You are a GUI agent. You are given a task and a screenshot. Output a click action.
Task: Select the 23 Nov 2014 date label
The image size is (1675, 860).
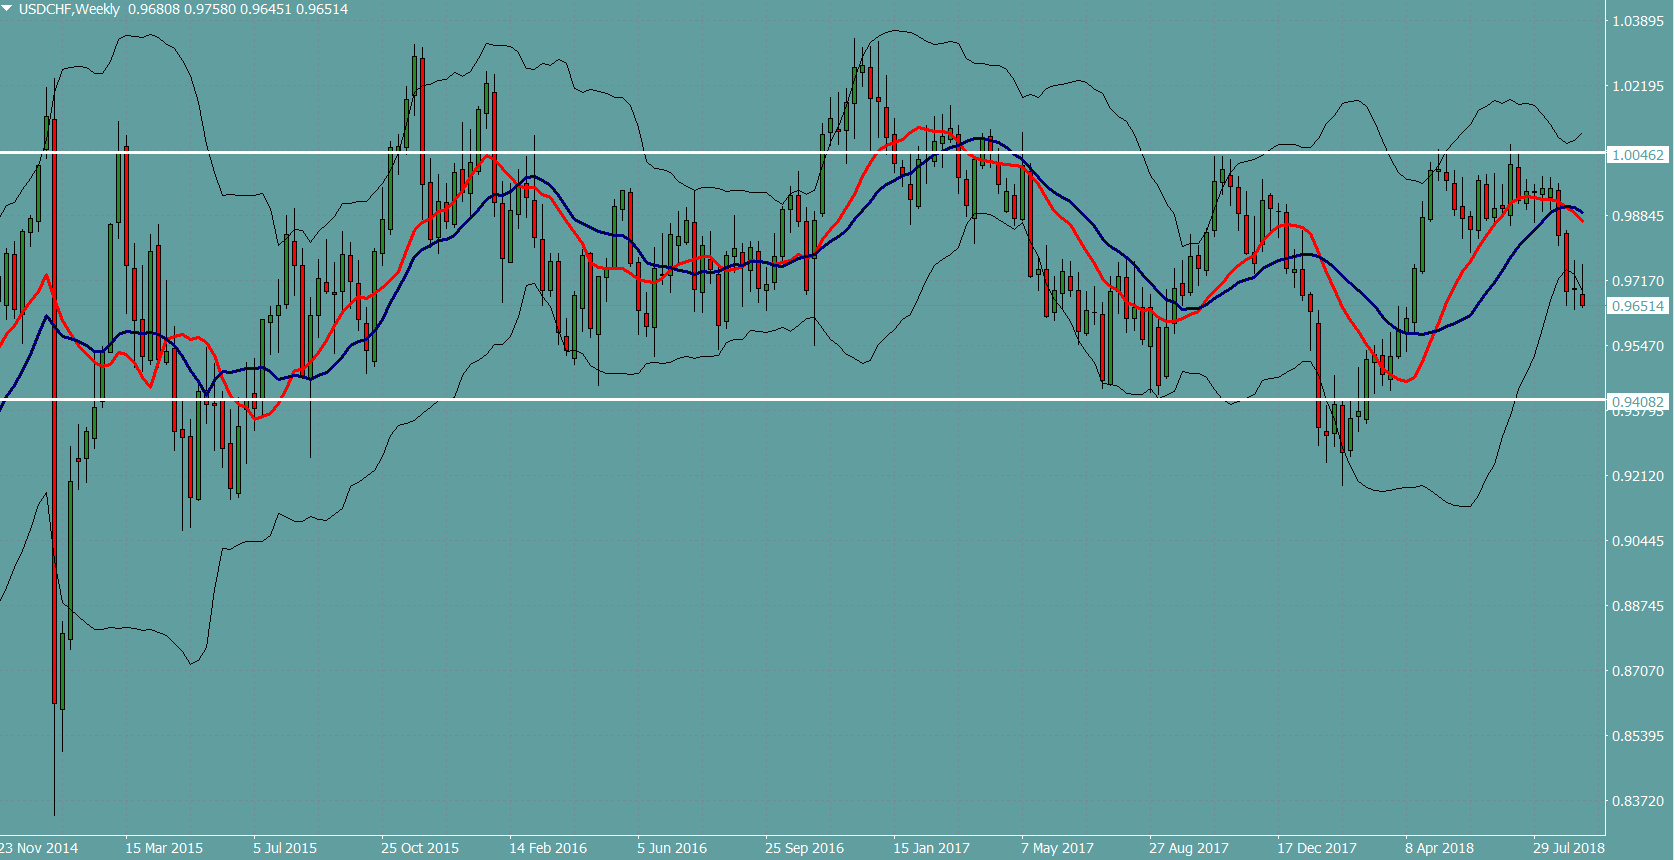39,848
